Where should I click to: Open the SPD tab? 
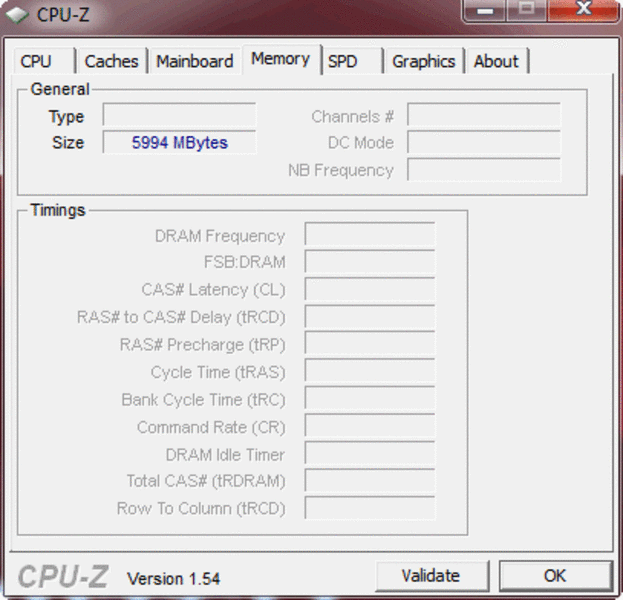352,61
